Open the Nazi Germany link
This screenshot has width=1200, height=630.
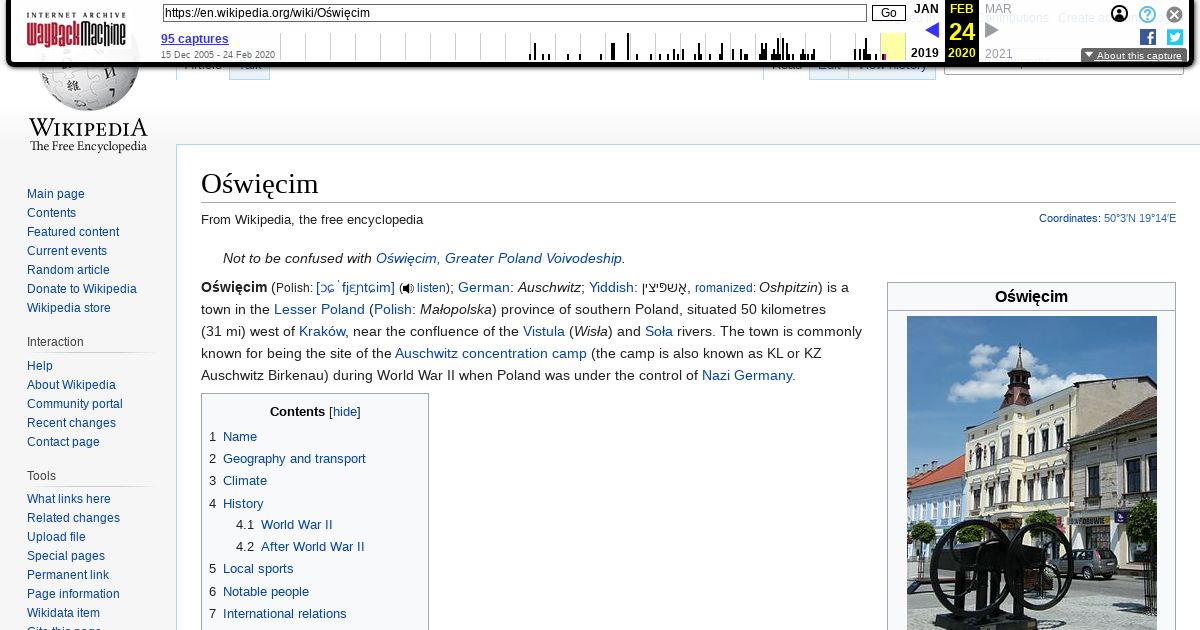pyautogui.click(x=747, y=376)
